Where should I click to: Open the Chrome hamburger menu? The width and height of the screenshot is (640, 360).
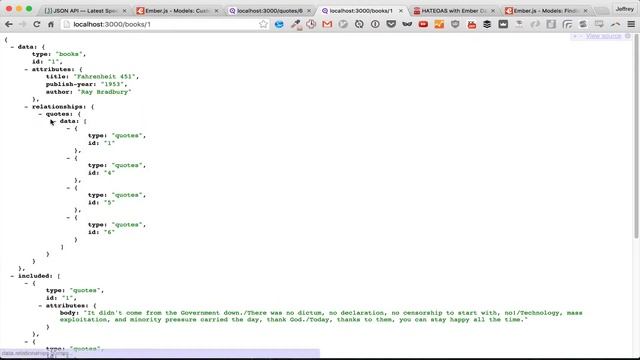[631, 24]
